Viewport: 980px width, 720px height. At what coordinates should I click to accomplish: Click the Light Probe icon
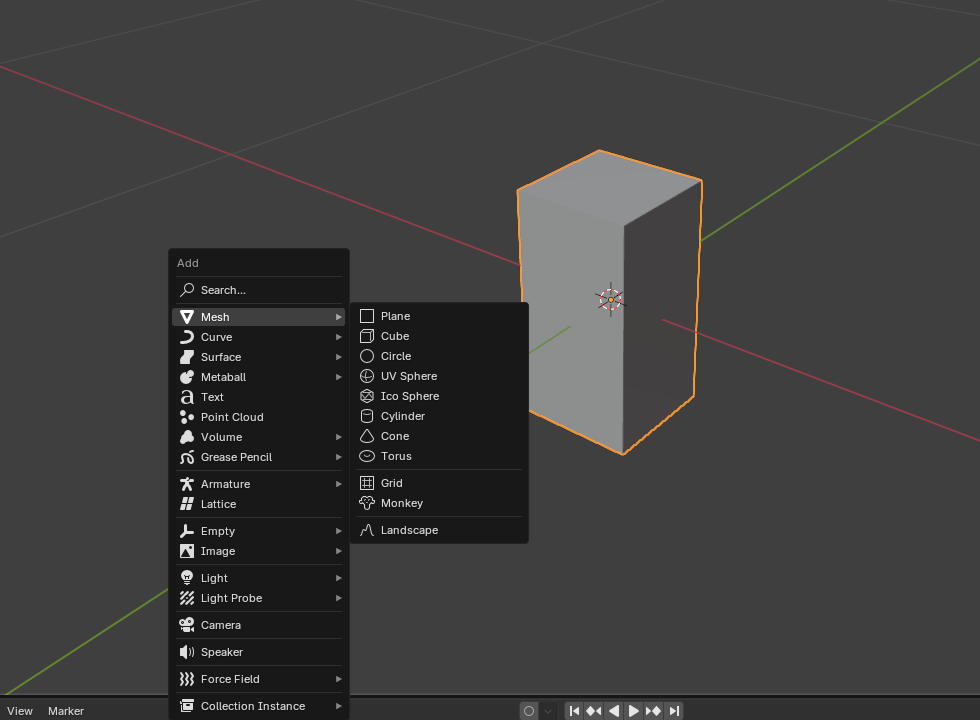tap(187, 598)
